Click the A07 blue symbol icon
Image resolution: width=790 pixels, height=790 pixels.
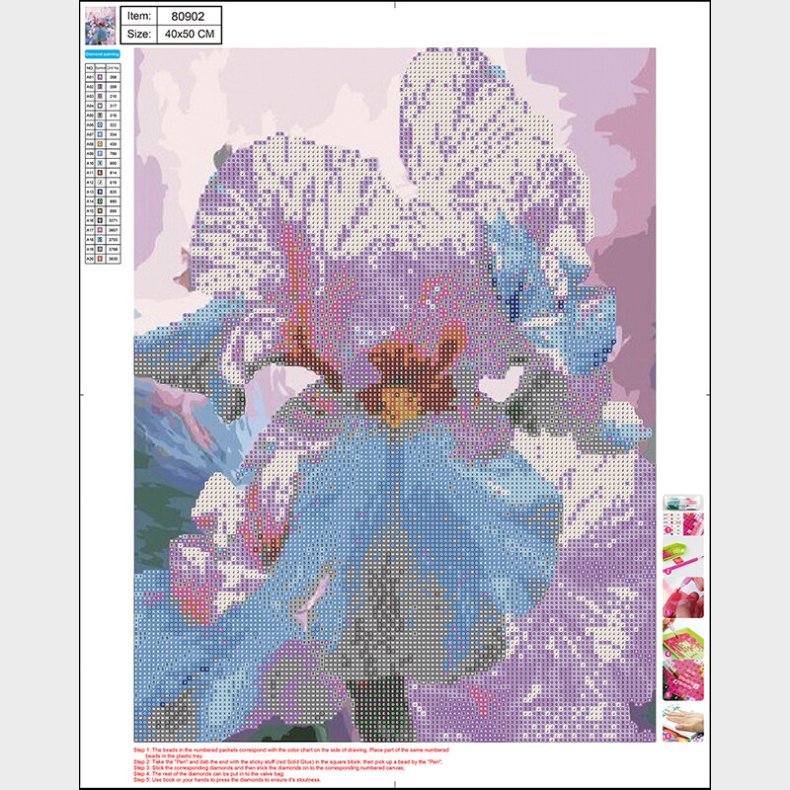pyautogui.click(x=100, y=135)
